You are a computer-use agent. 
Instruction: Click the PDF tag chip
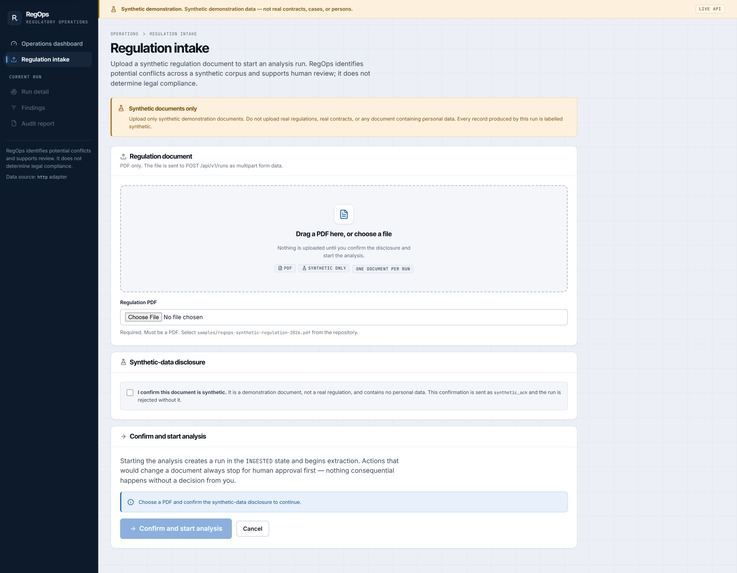[x=285, y=268]
